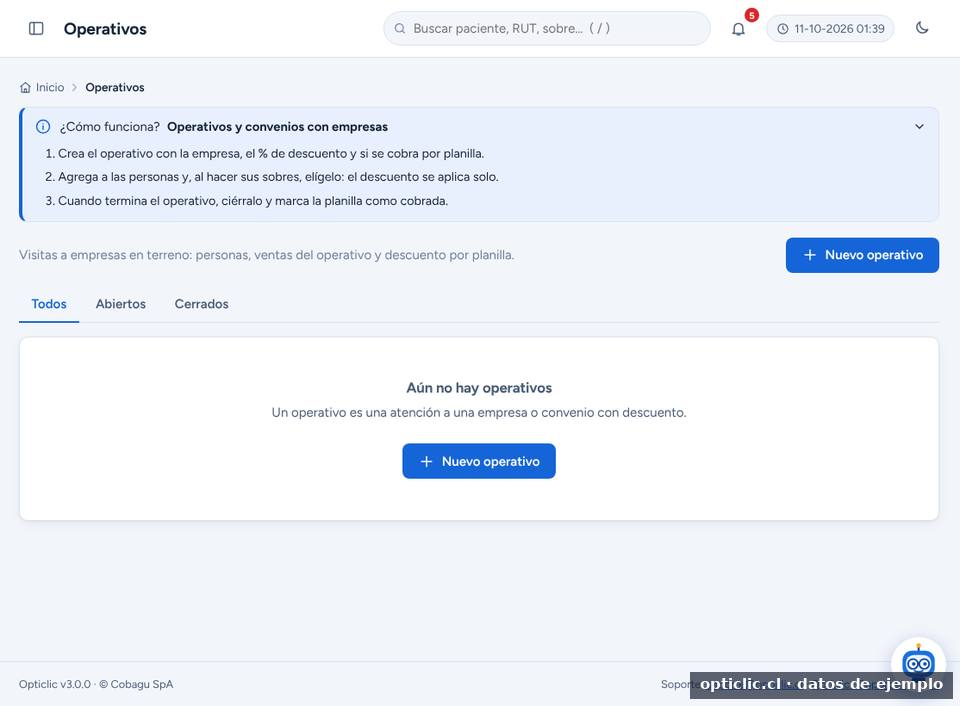Toggle the sidebar panel icon
Image resolution: width=960 pixels, height=706 pixels.
[x=36, y=29]
